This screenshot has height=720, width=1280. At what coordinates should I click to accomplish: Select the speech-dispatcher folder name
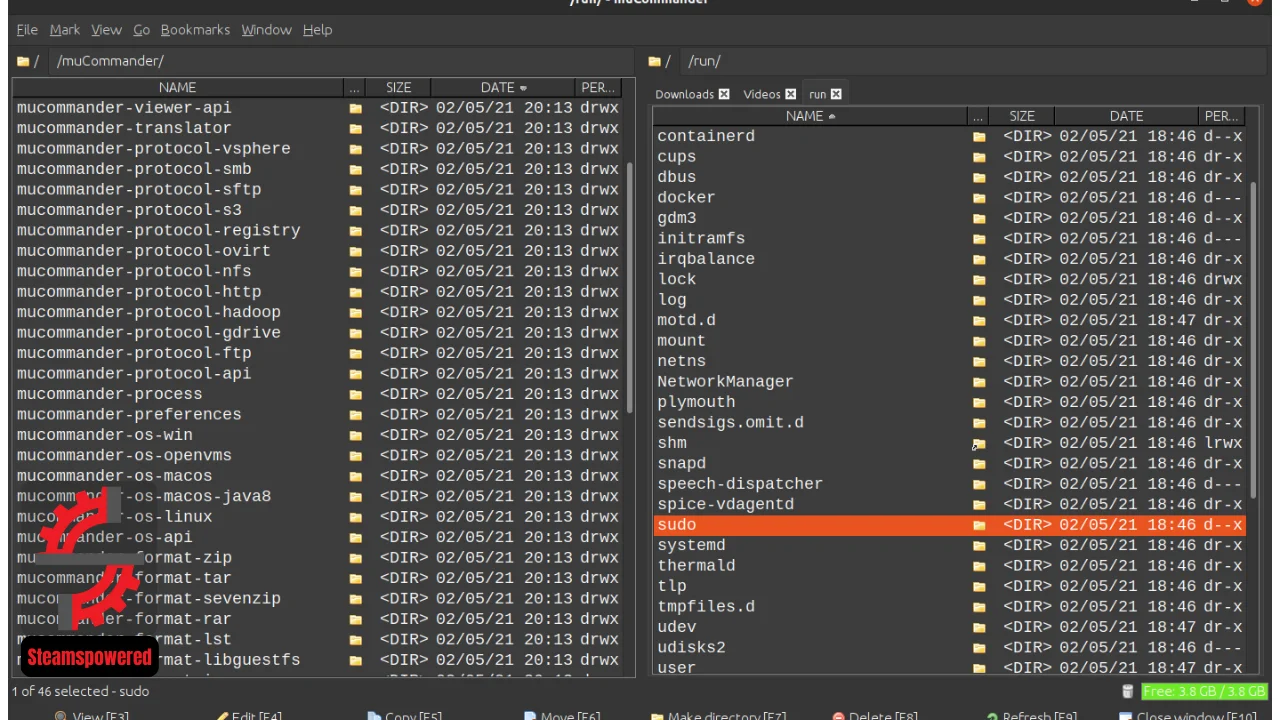pyautogui.click(x=740, y=484)
